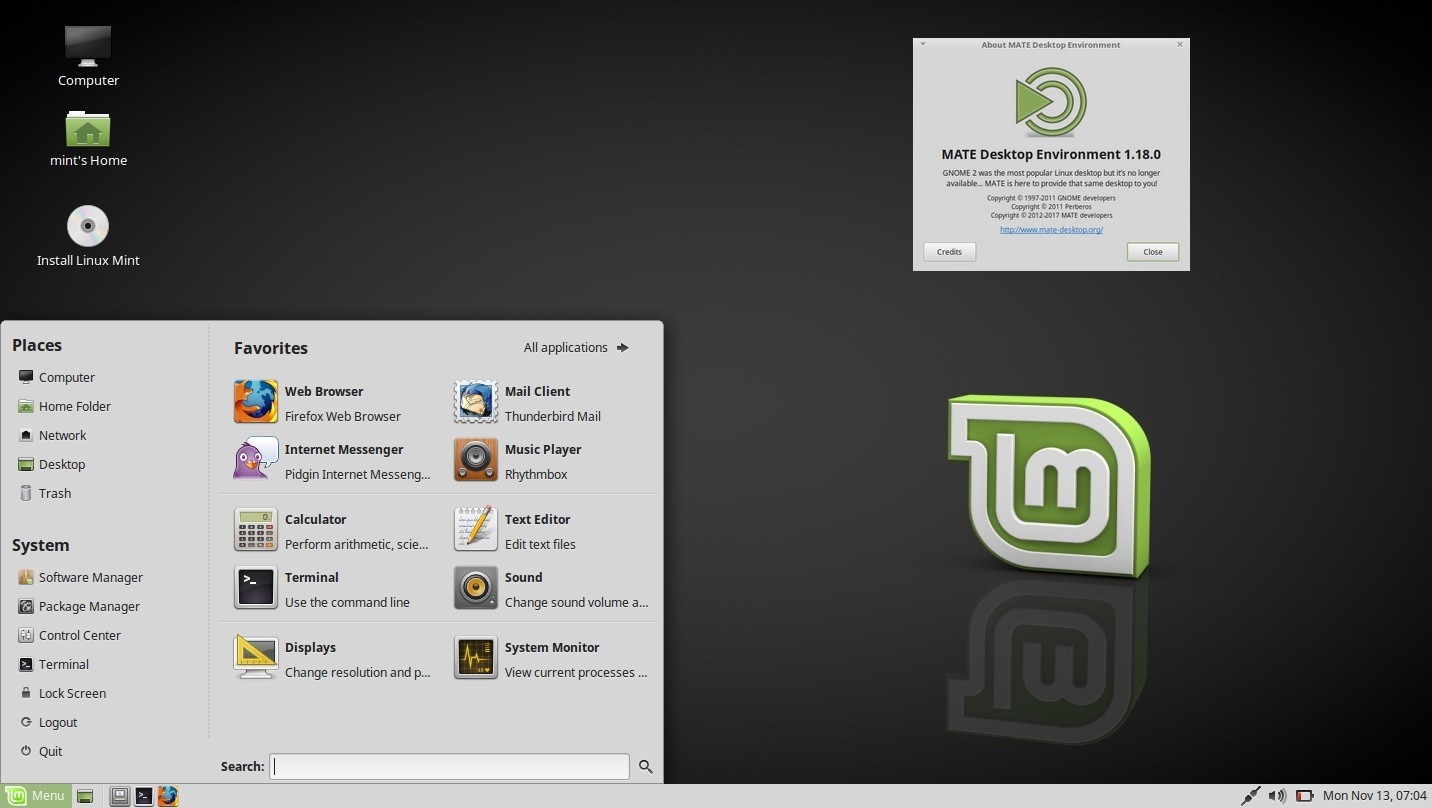Screen dimensions: 1432x808
Task: Open the volume tray icon
Action: pos(1277,796)
